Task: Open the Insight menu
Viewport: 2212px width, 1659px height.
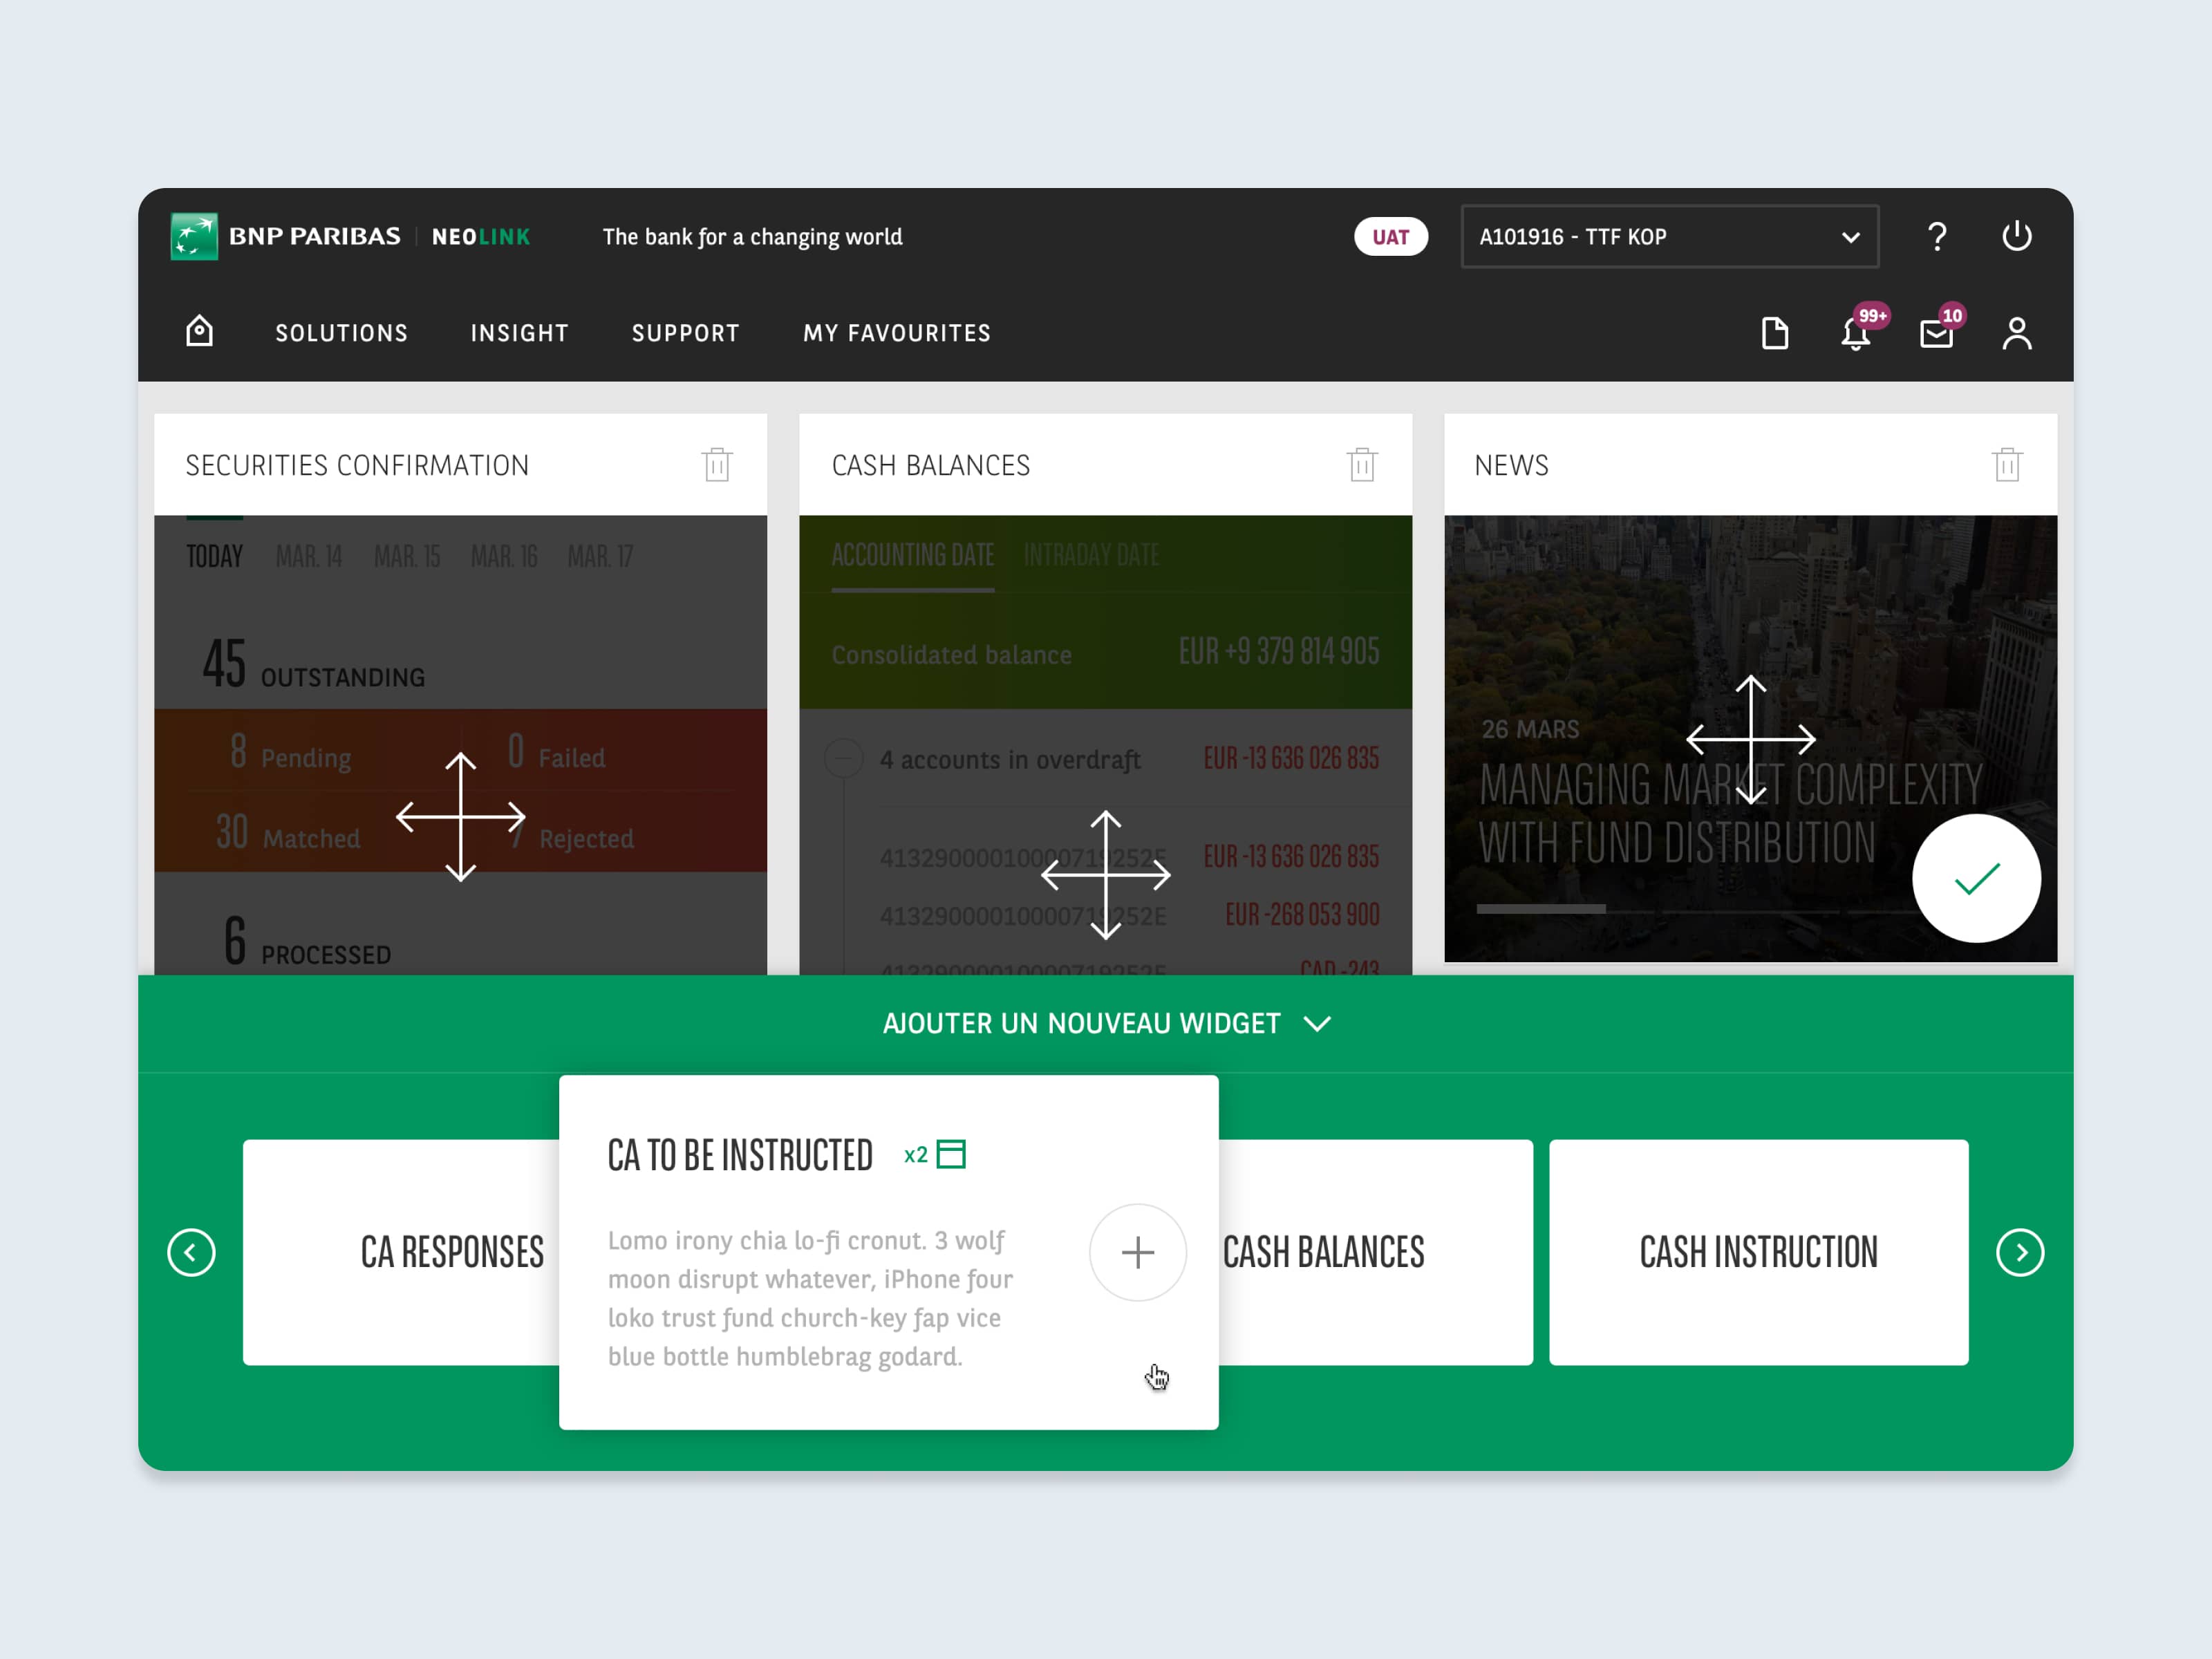Action: (x=519, y=333)
